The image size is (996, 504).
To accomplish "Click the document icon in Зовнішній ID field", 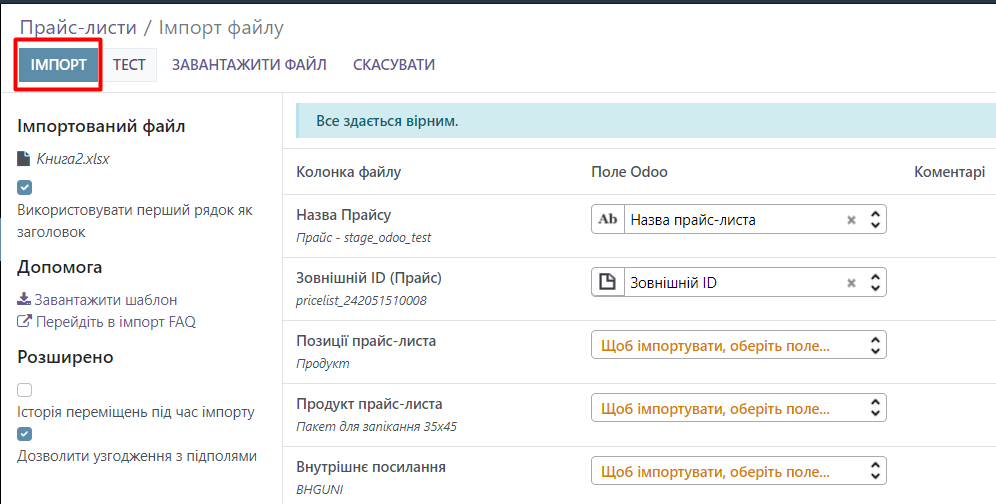I will pos(607,283).
